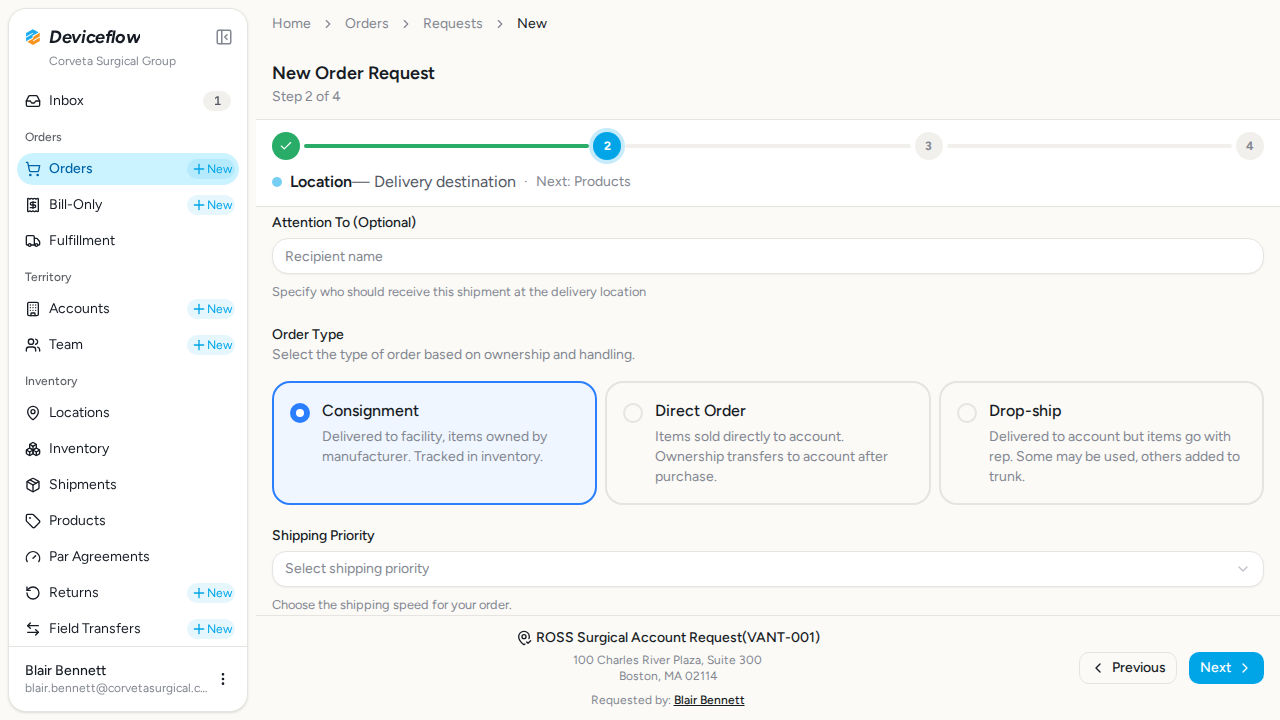This screenshot has width=1280, height=720.
Task: Focus the Recipient name field
Action: (x=768, y=256)
